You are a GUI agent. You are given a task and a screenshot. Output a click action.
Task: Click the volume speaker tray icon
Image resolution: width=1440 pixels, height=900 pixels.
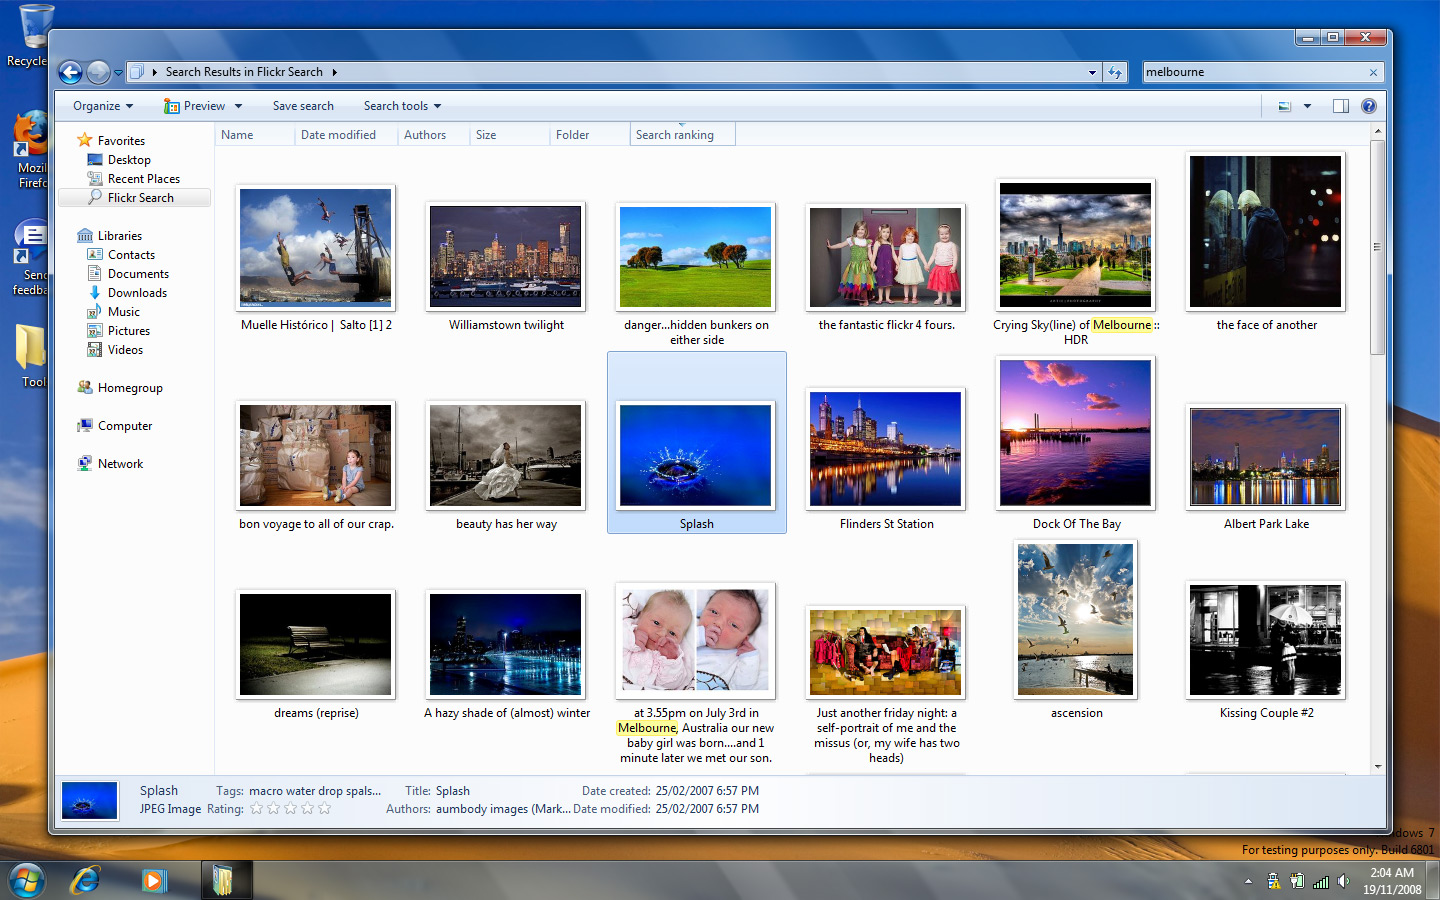pos(1343,881)
